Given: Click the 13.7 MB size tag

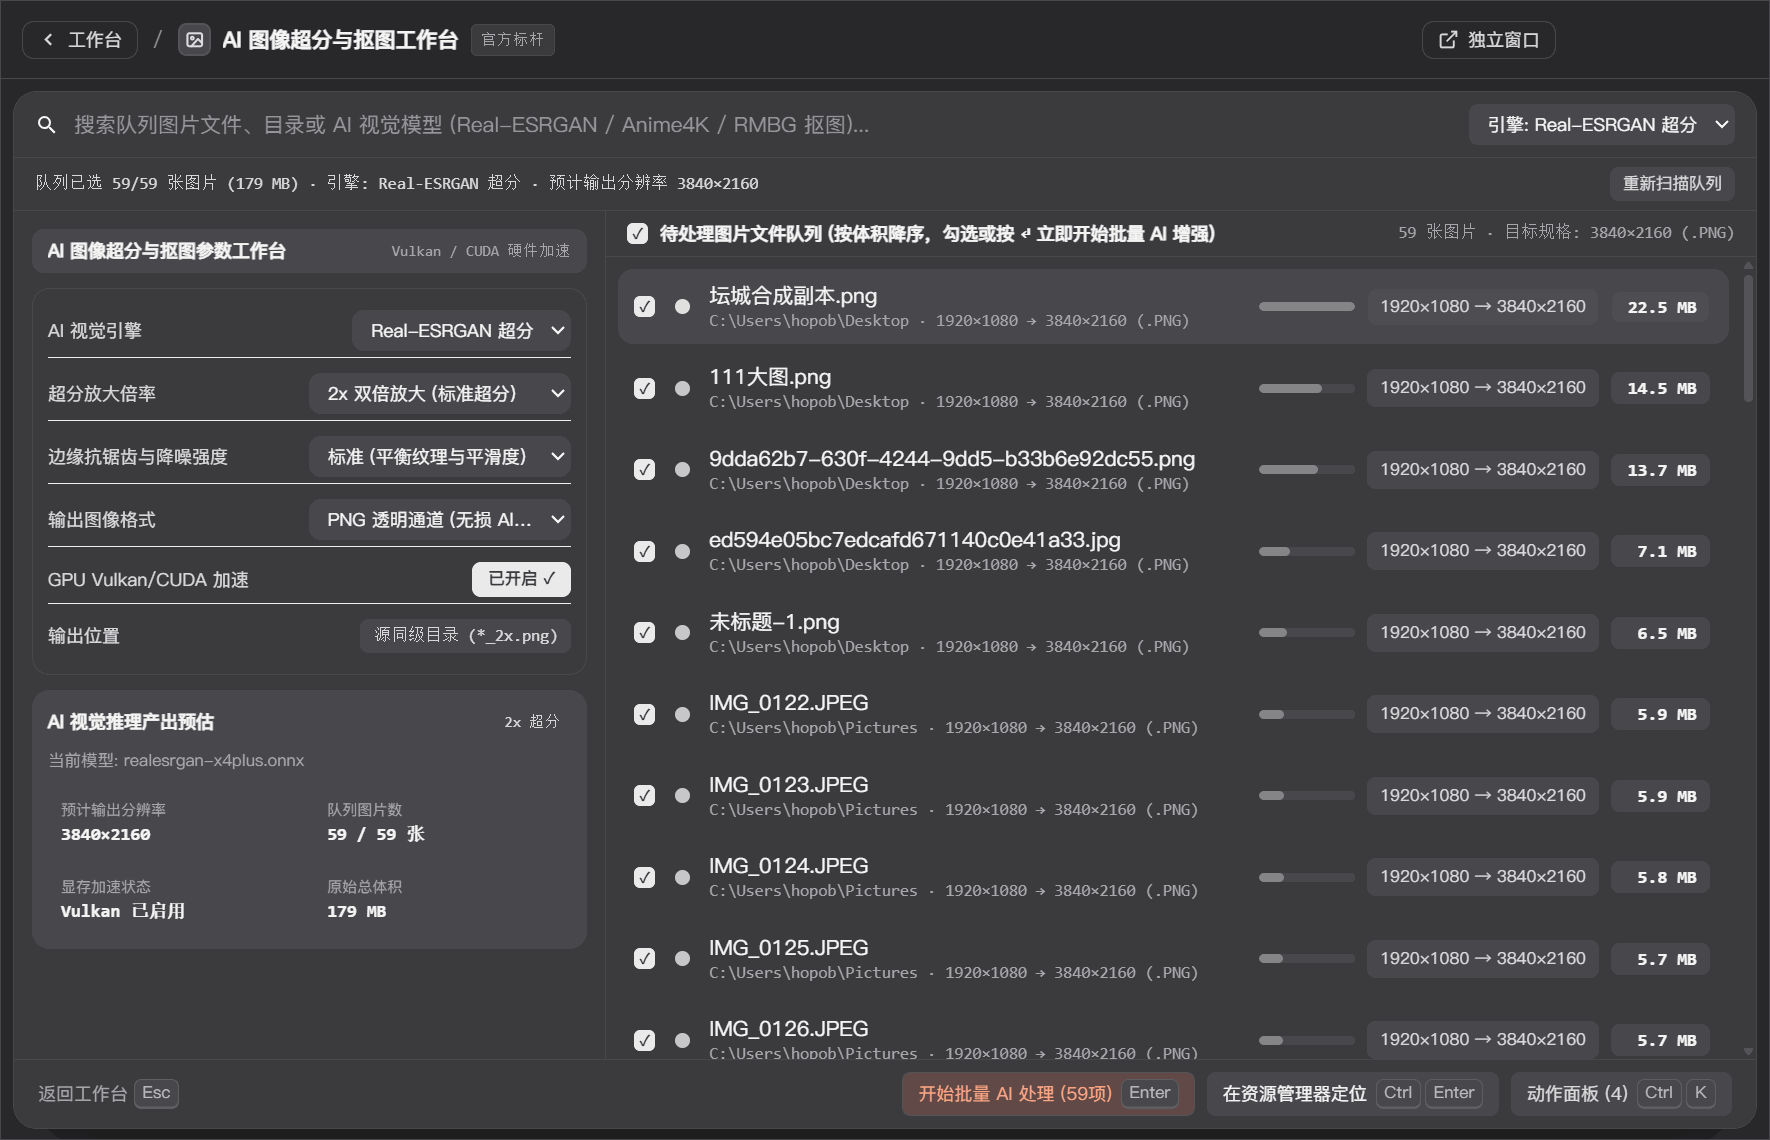Looking at the screenshot, I should click(1661, 470).
